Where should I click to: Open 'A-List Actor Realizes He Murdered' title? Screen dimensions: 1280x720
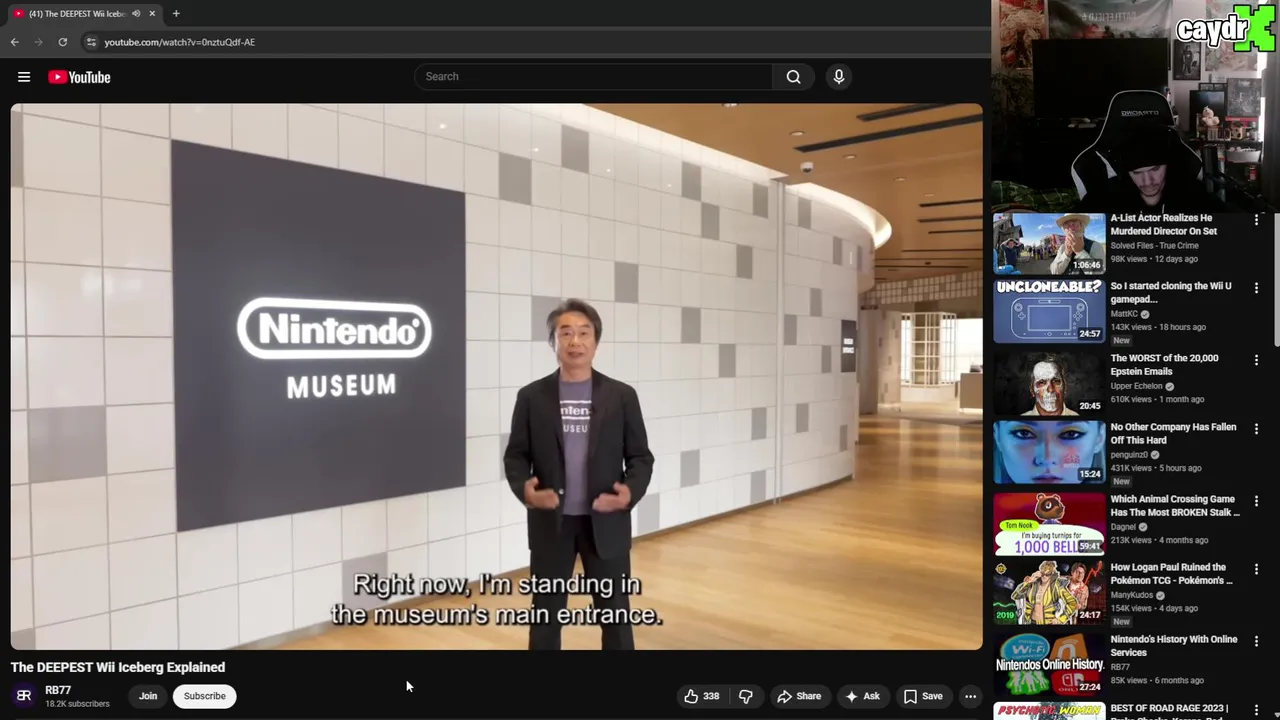(1164, 224)
